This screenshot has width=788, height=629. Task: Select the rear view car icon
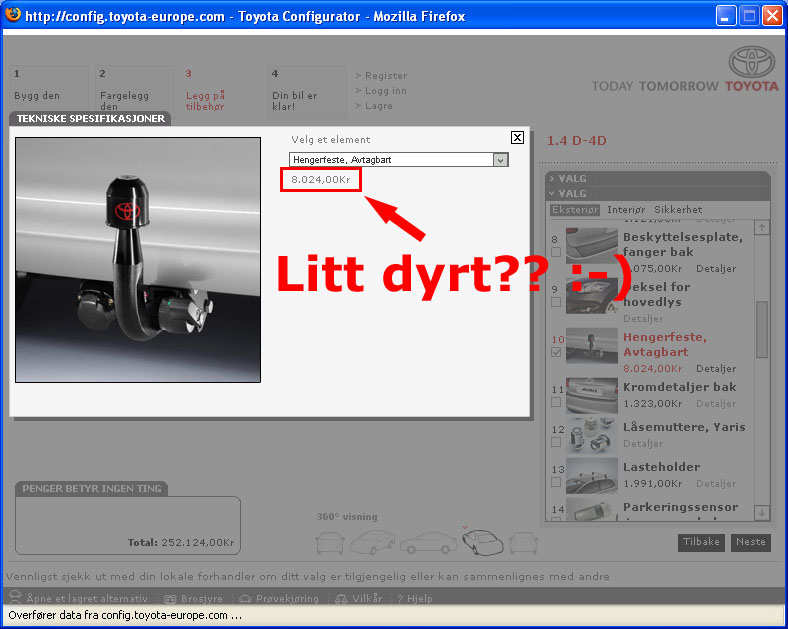coord(523,544)
